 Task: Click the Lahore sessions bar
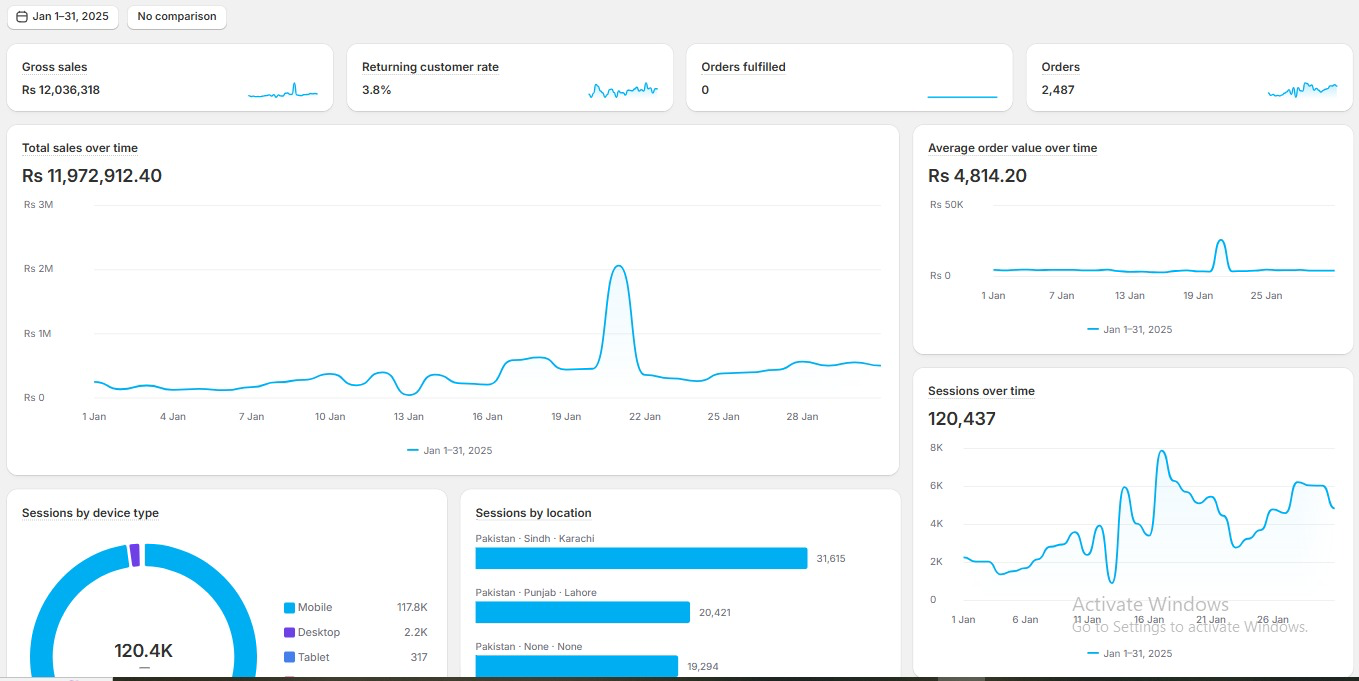[582, 612]
